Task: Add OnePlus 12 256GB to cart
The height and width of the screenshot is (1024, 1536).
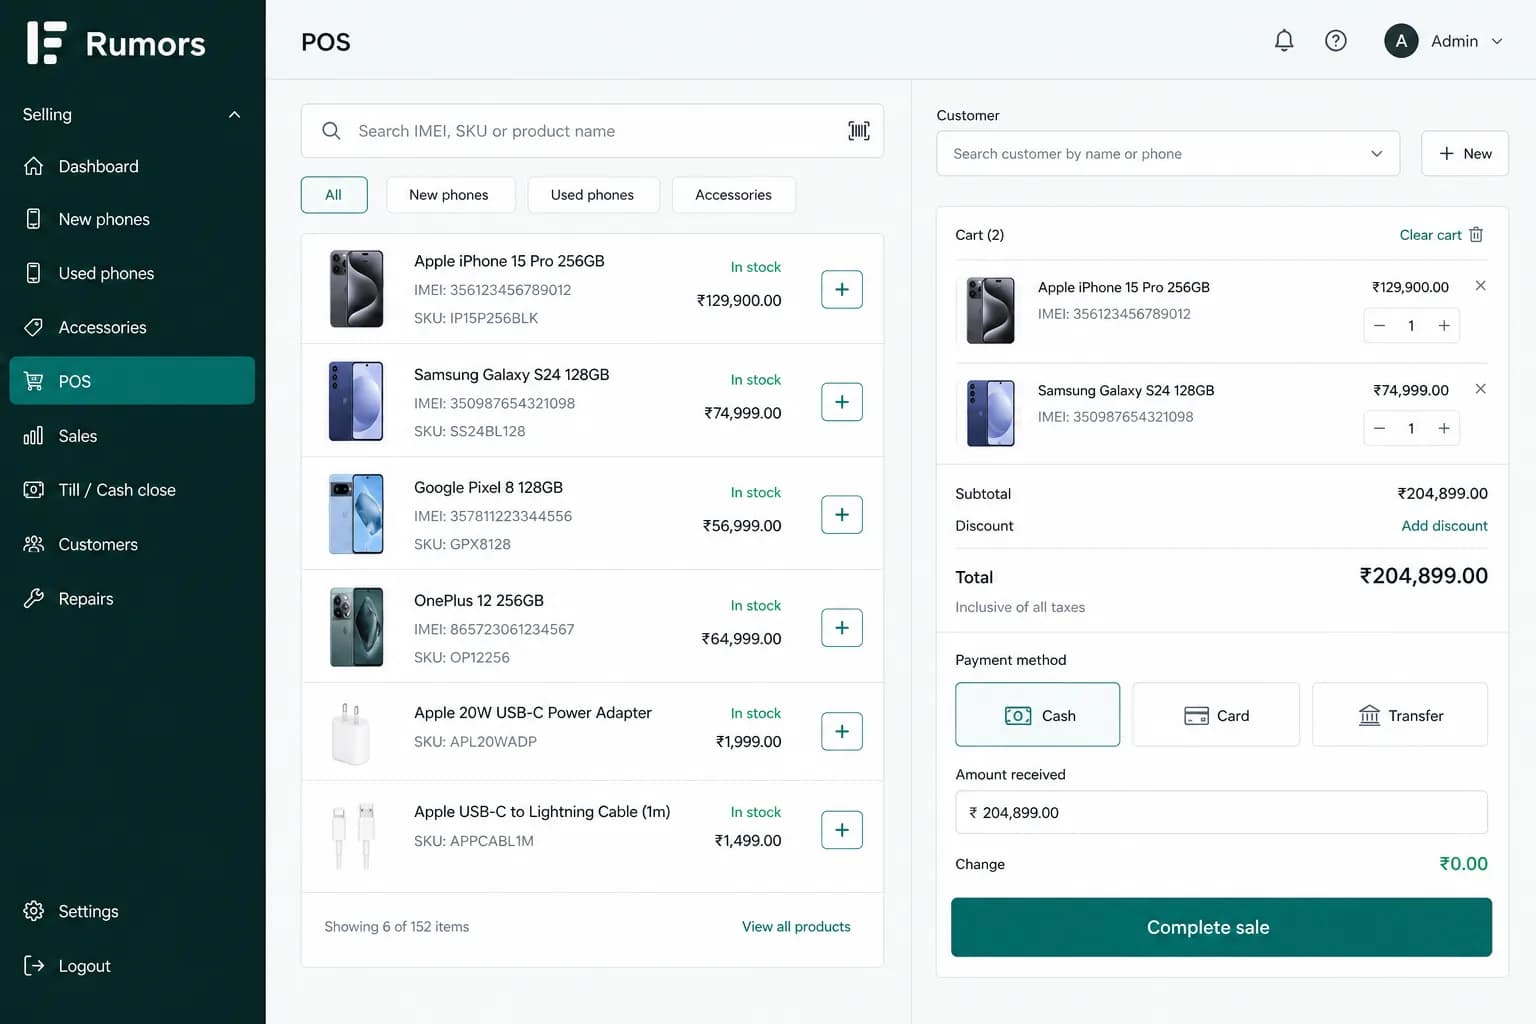Action: 842,628
